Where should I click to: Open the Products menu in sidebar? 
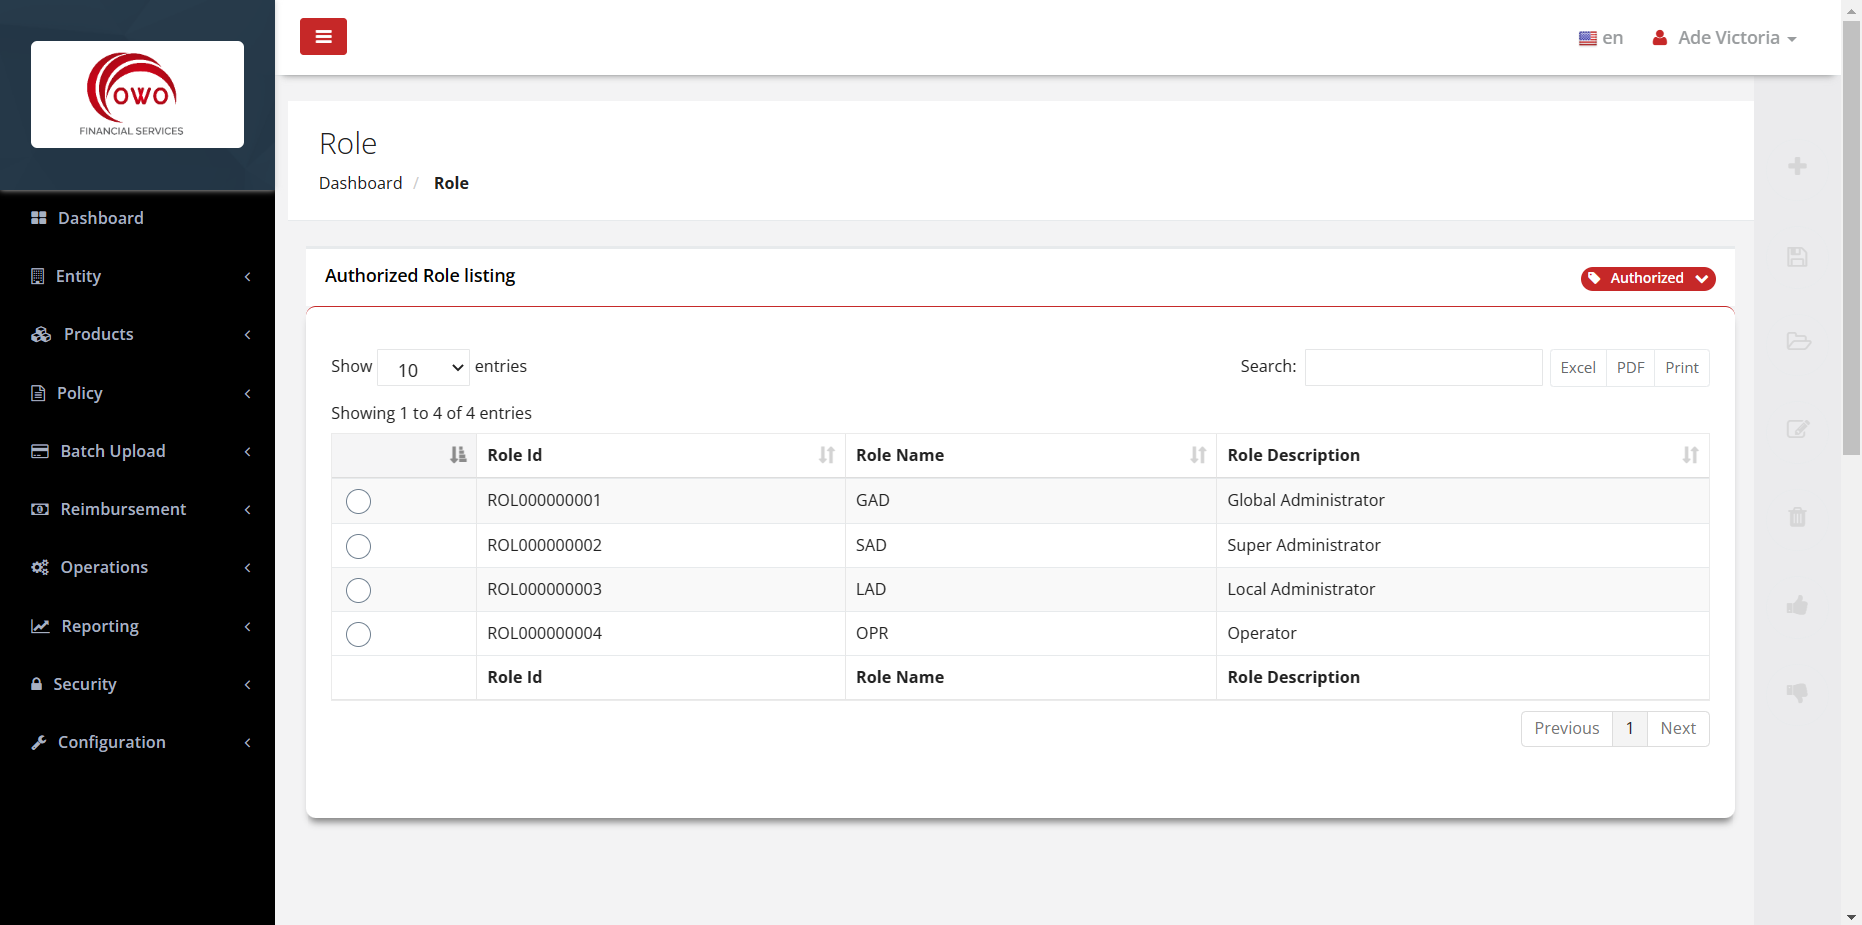point(137,334)
